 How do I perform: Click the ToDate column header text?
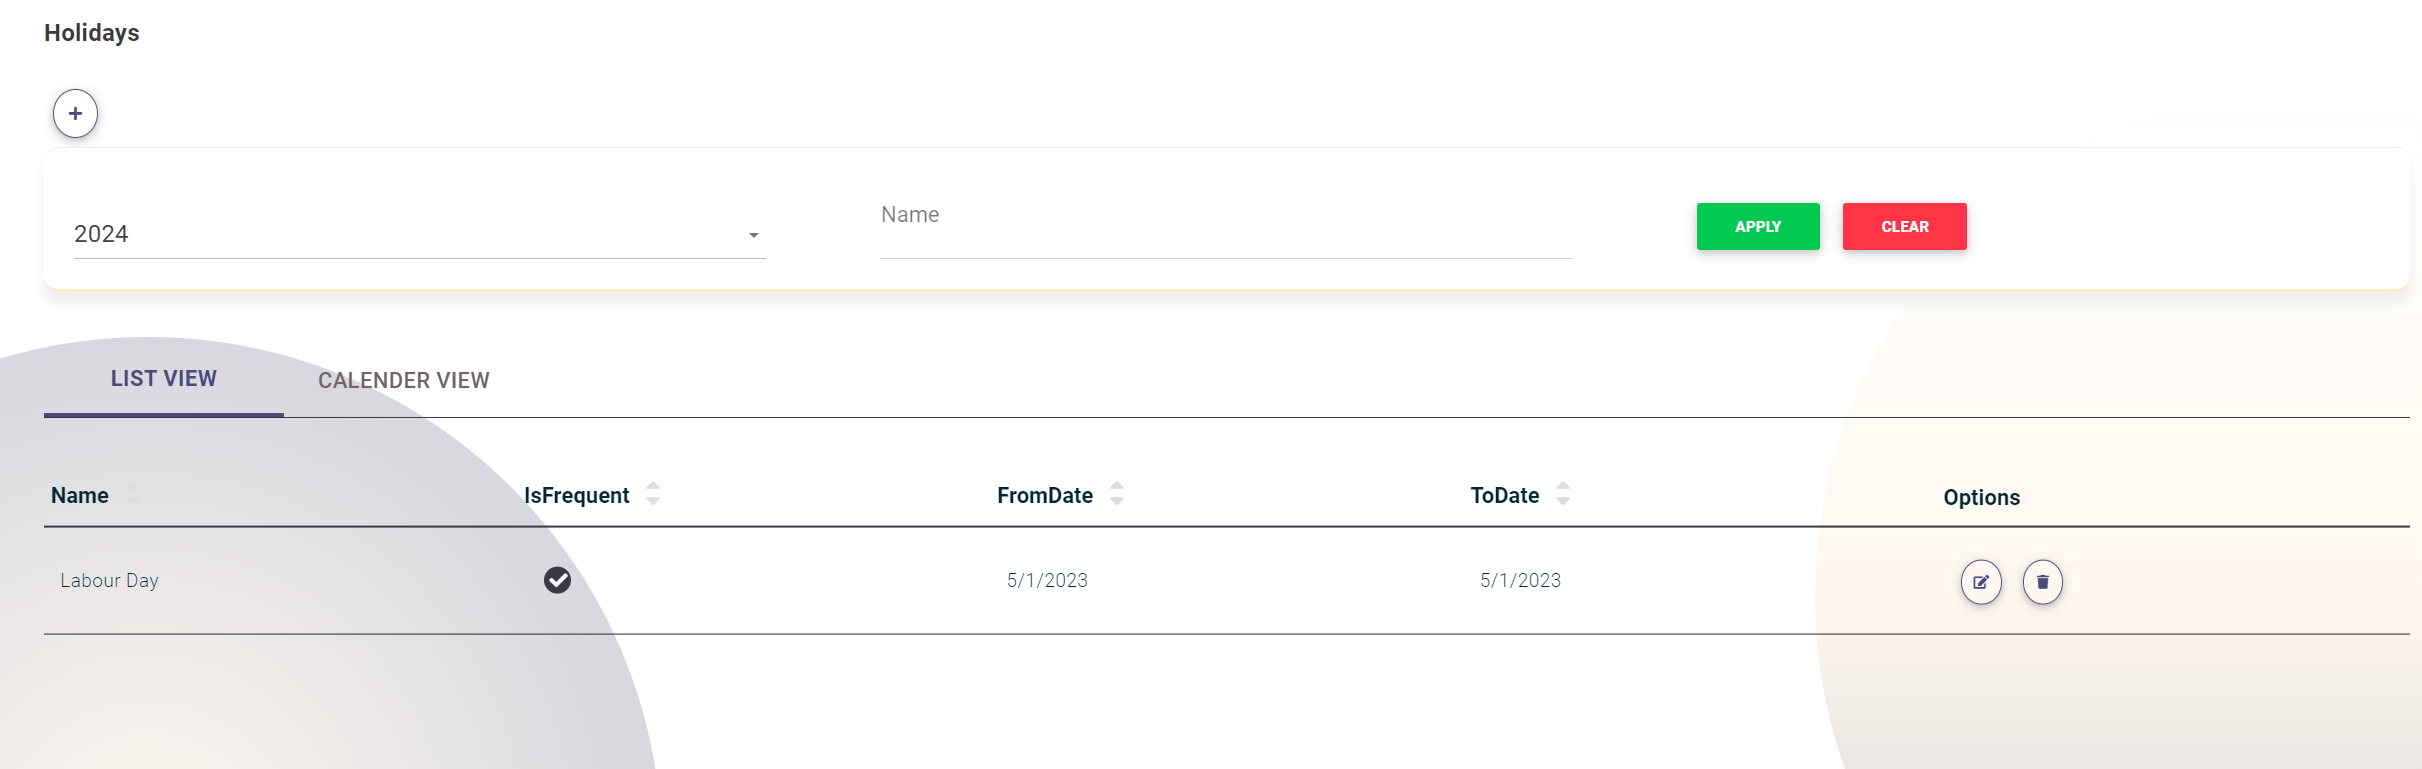click(x=1504, y=496)
